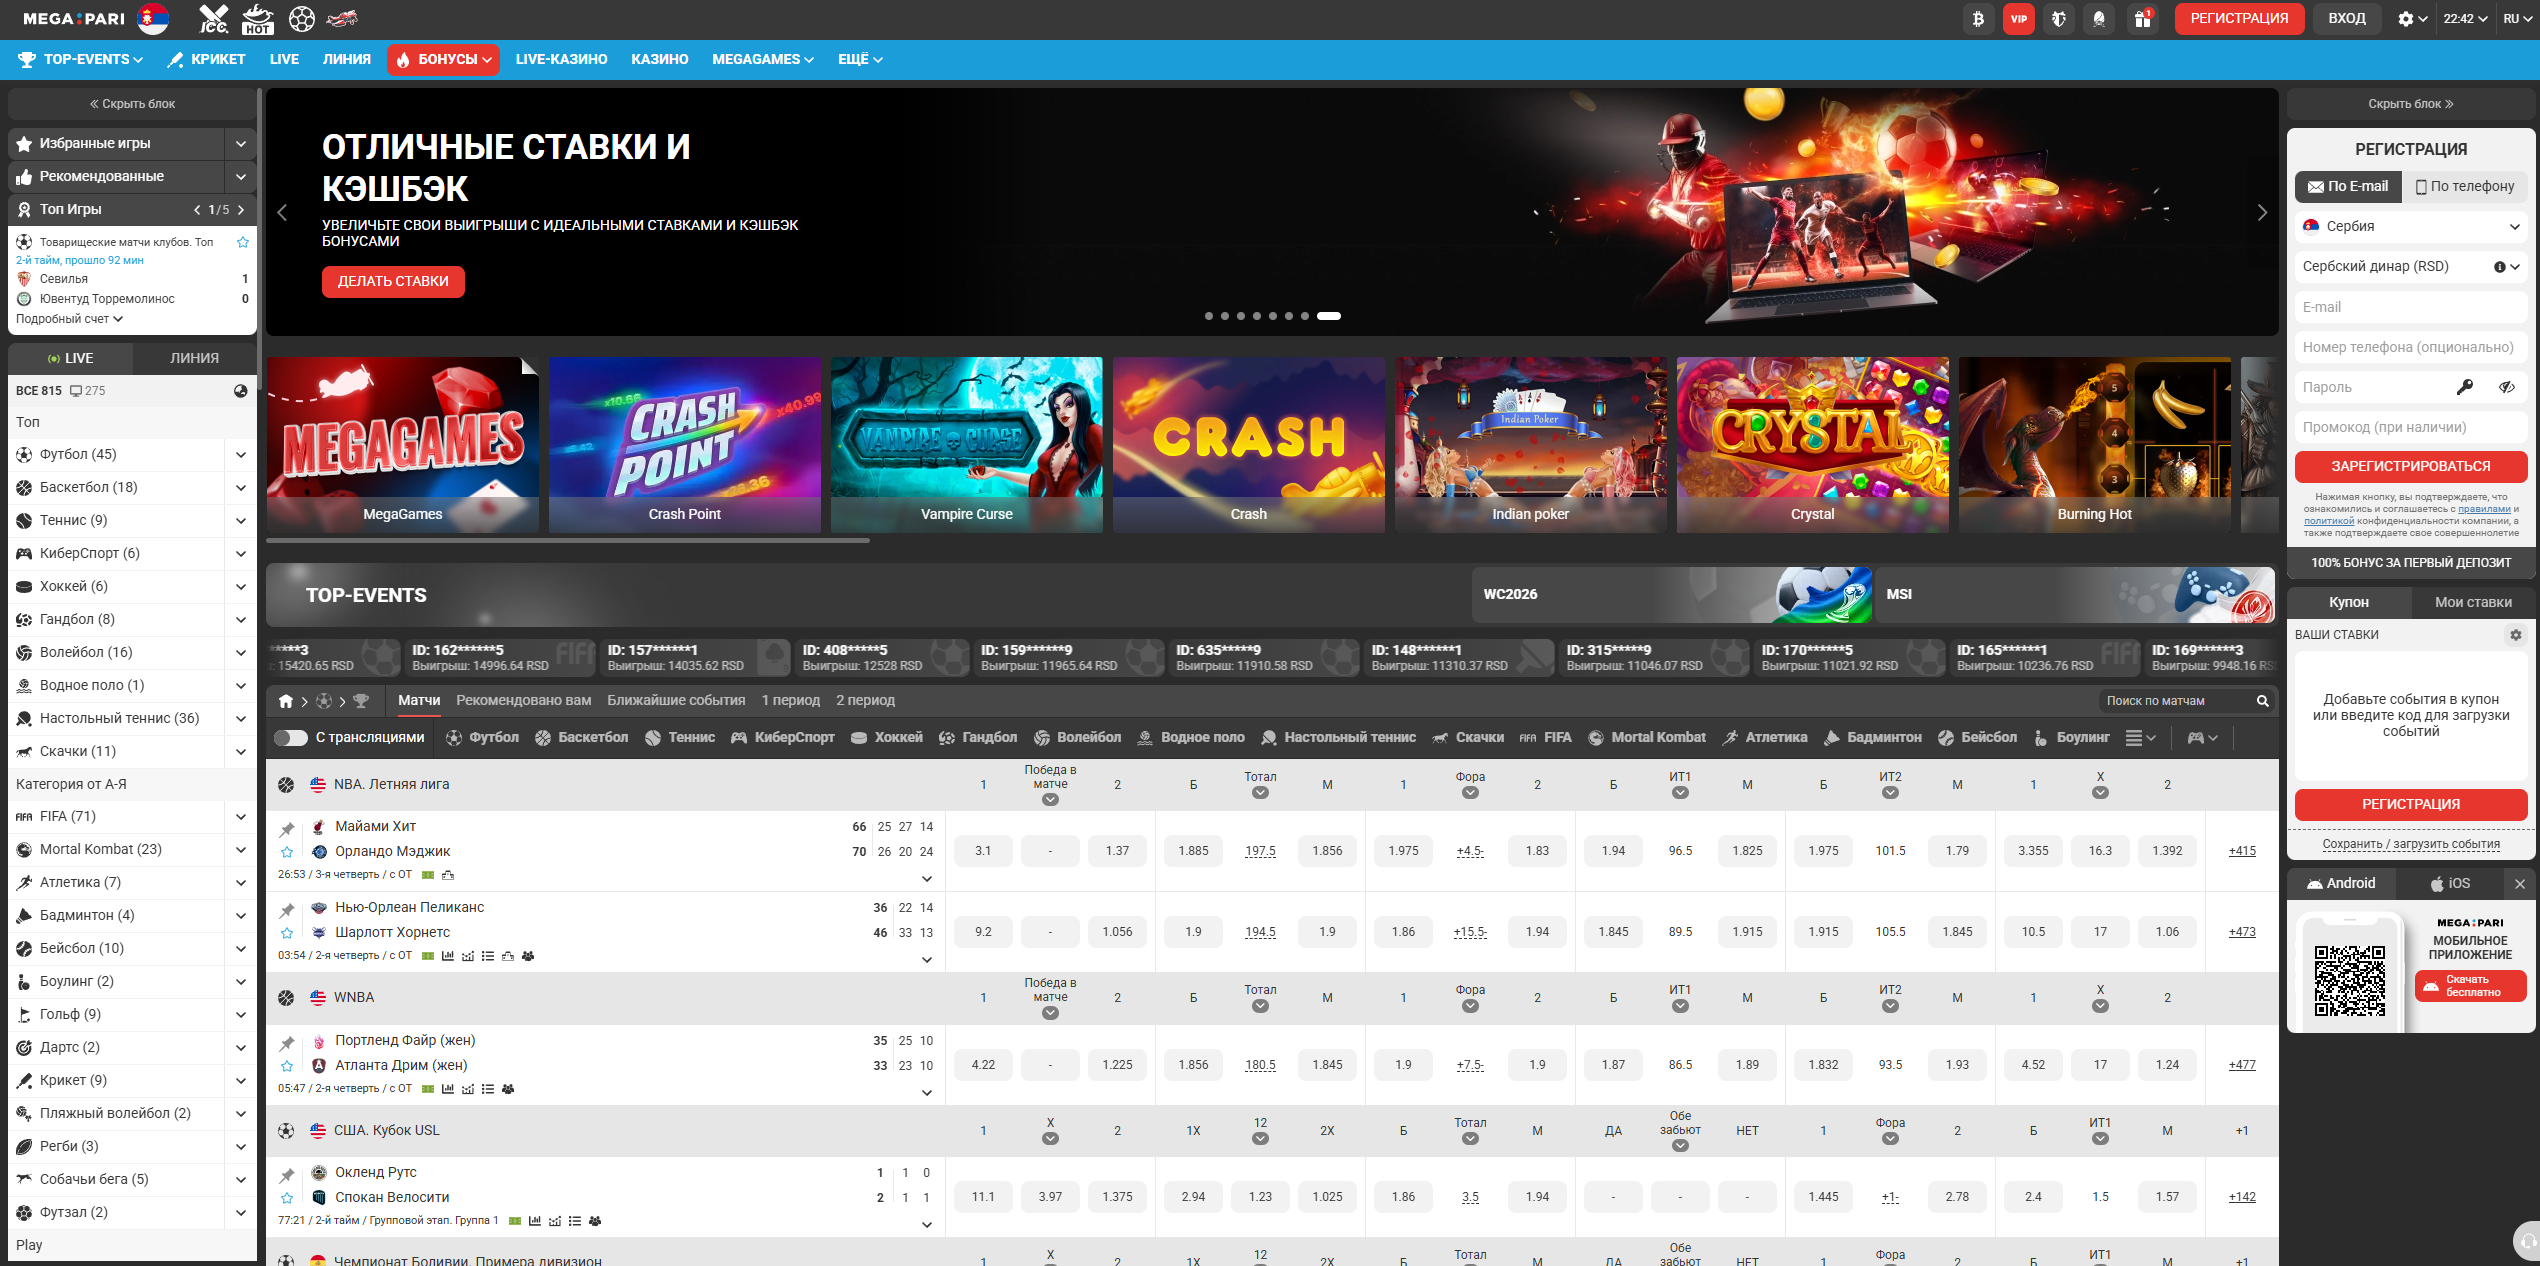Viewport: 2540px width, 1266px height.
Task: Expand the Баскетбол (18) category
Action: [241, 488]
